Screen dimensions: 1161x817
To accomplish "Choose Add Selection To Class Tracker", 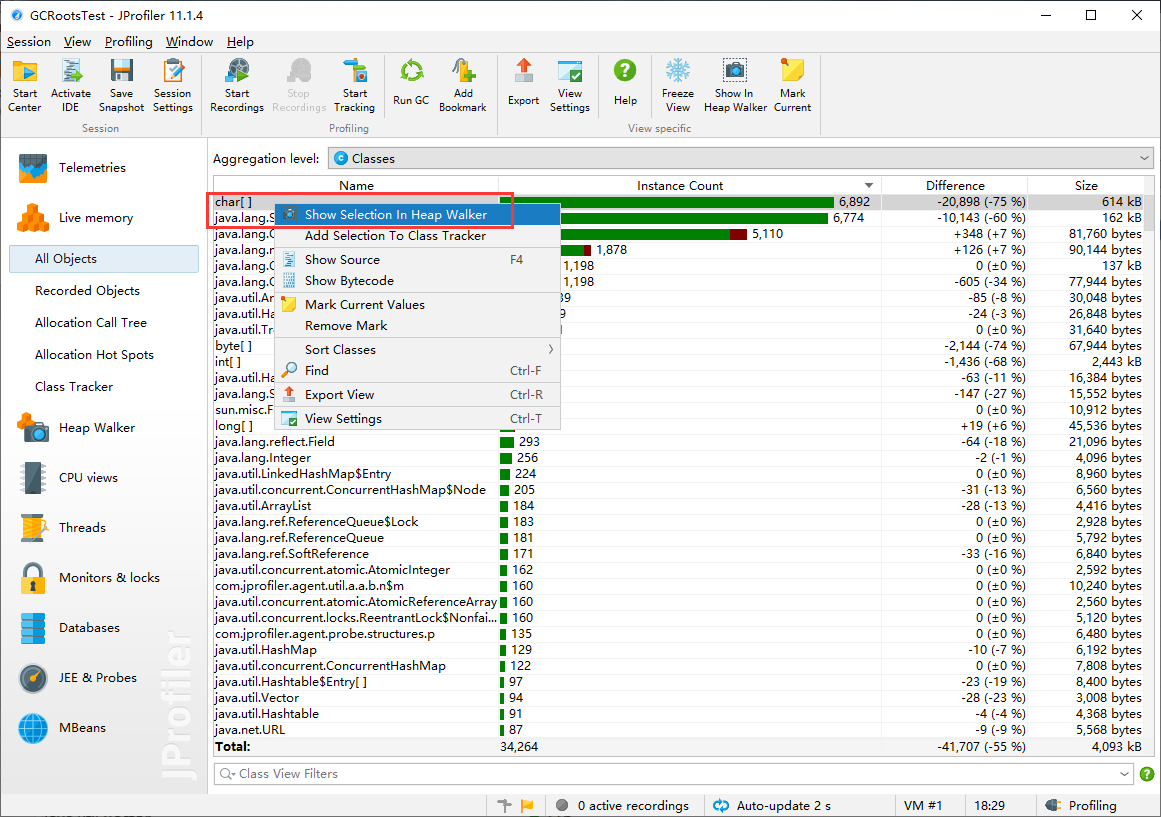I will [x=417, y=236].
